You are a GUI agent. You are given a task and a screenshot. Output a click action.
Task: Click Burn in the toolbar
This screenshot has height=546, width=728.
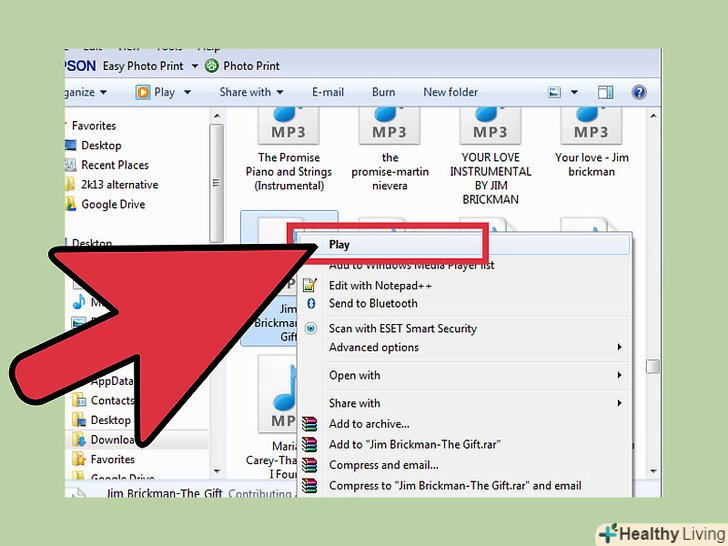(384, 92)
